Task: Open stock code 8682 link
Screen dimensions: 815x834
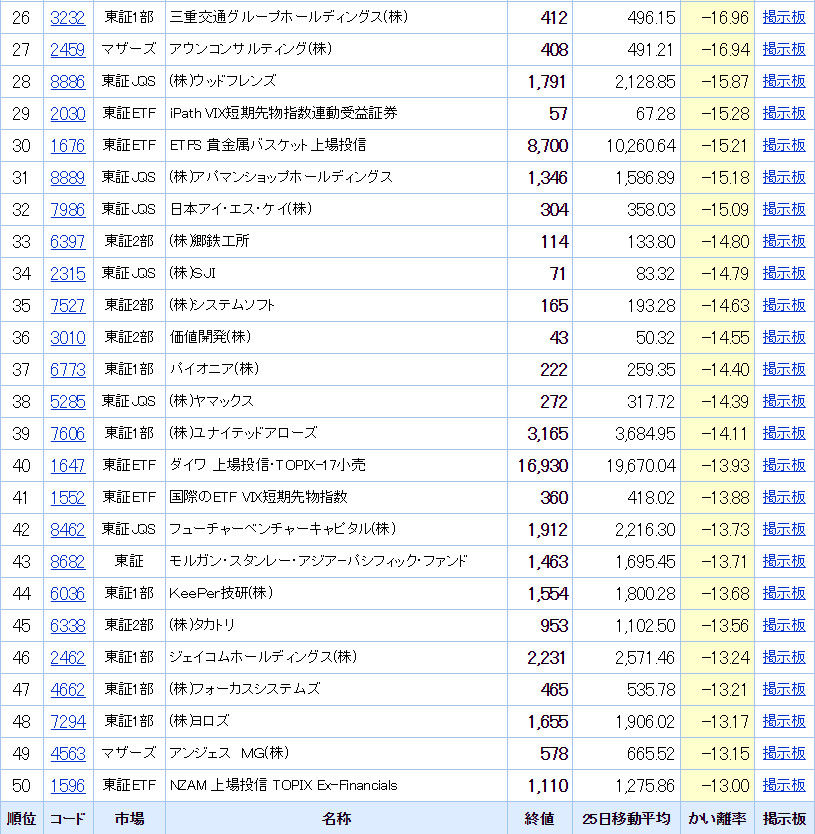Action: [x=68, y=562]
